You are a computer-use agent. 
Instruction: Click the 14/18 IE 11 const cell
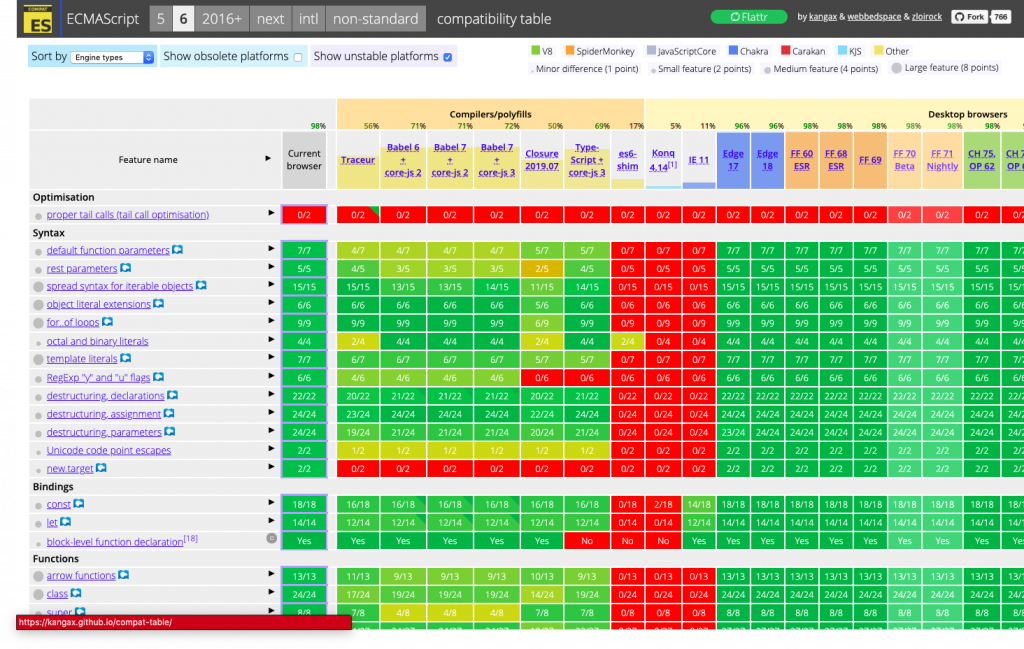point(699,504)
